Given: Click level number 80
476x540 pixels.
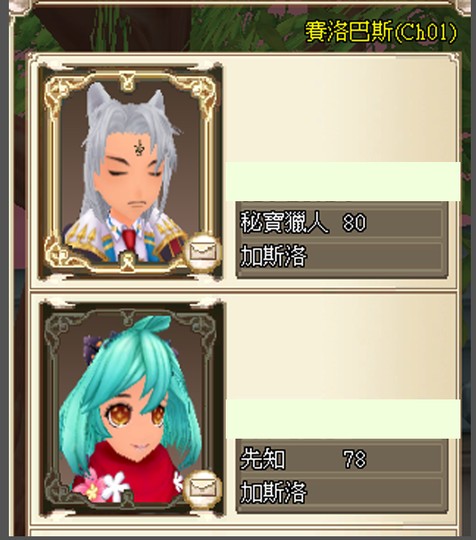Looking at the screenshot, I should click(354, 222).
